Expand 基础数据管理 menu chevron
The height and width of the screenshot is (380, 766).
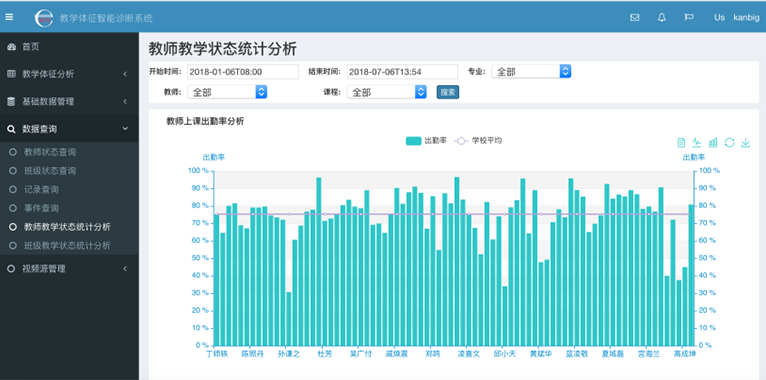(x=125, y=101)
